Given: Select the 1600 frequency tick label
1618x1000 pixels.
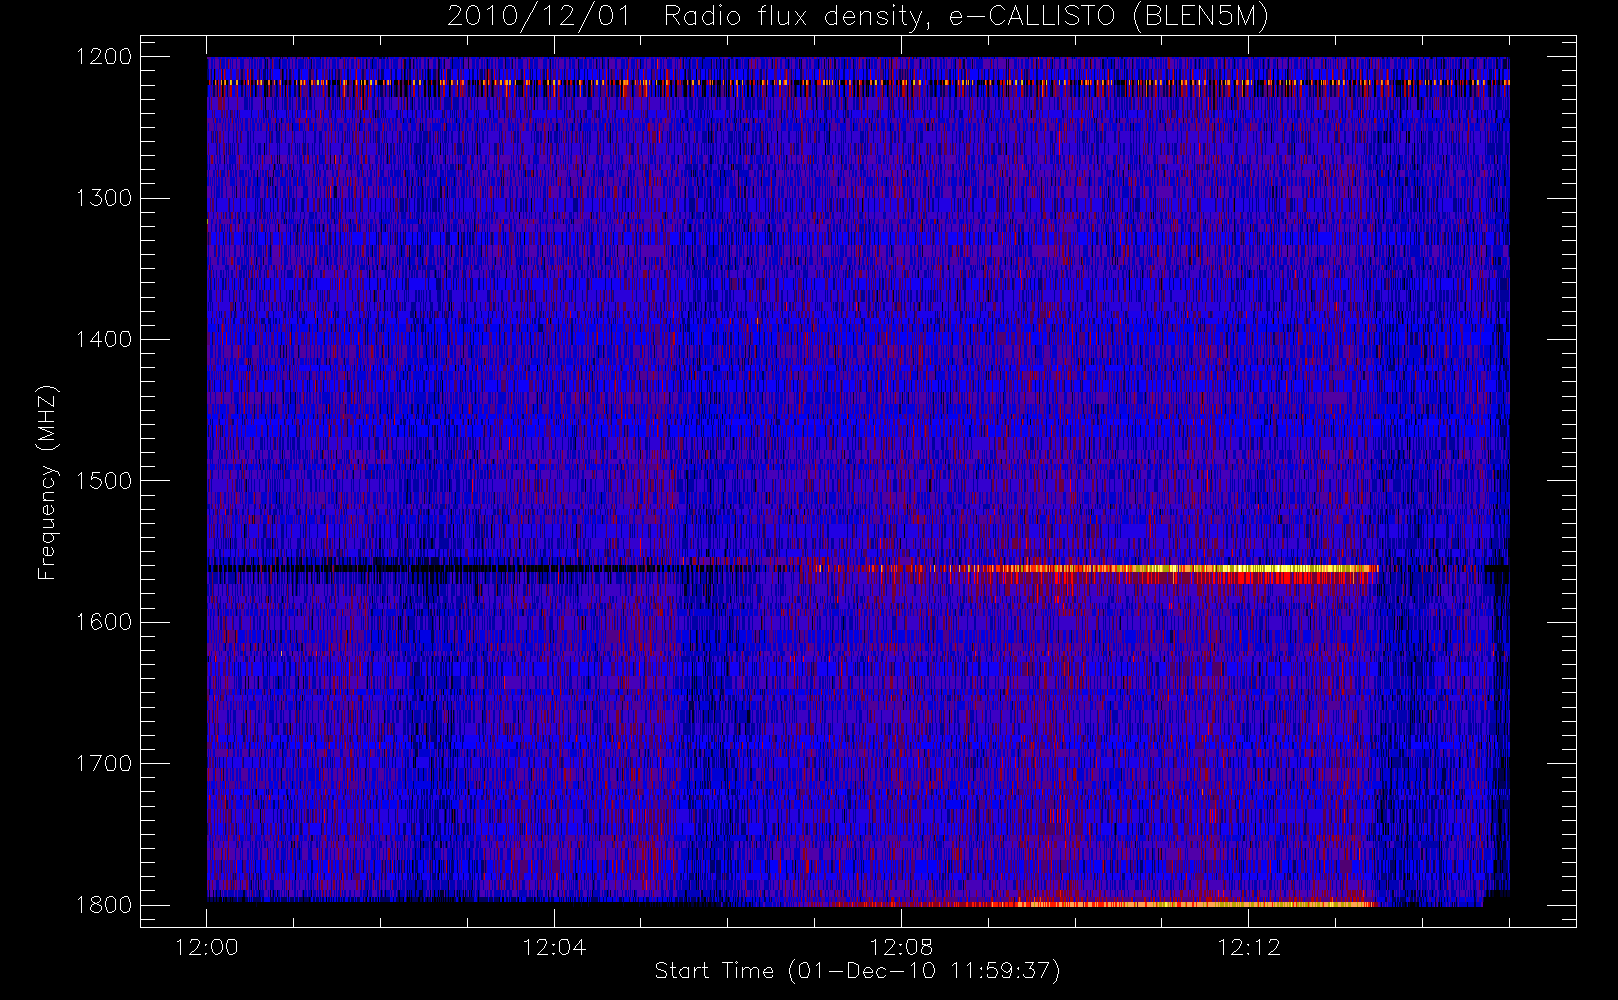Looking at the screenshot, I should 104,622.
